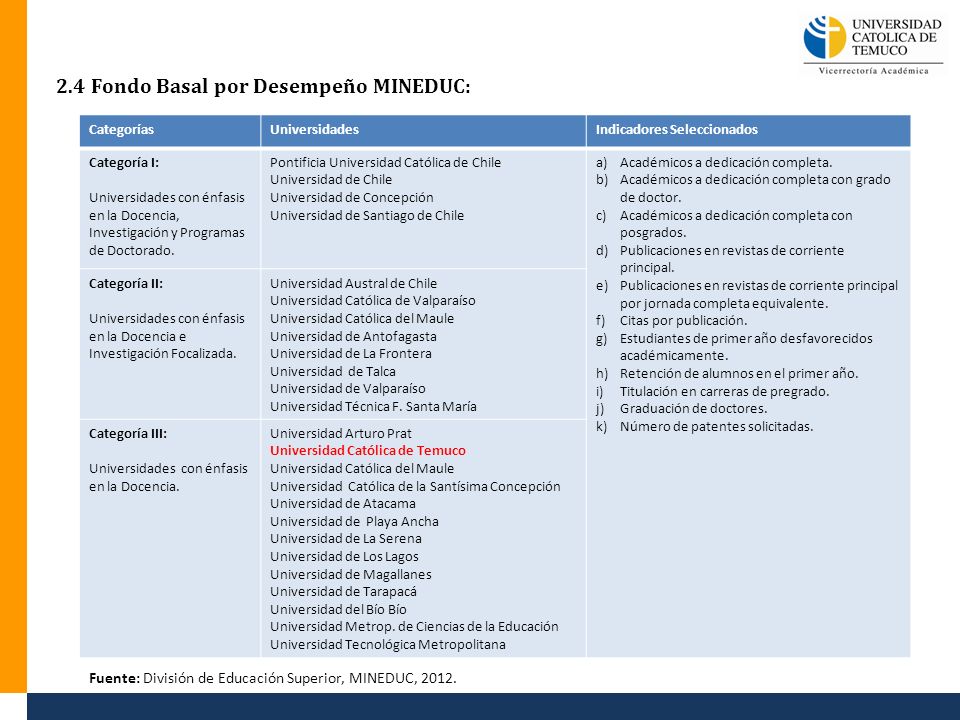960x720 pixels.
Task: Click the 'Universidad de Chile' entry
Action: (x=331, y=179)
